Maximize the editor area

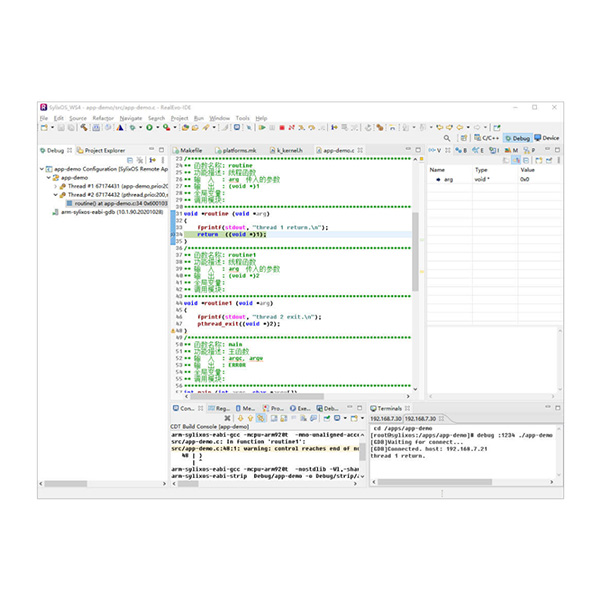click(x=418, y=149)
